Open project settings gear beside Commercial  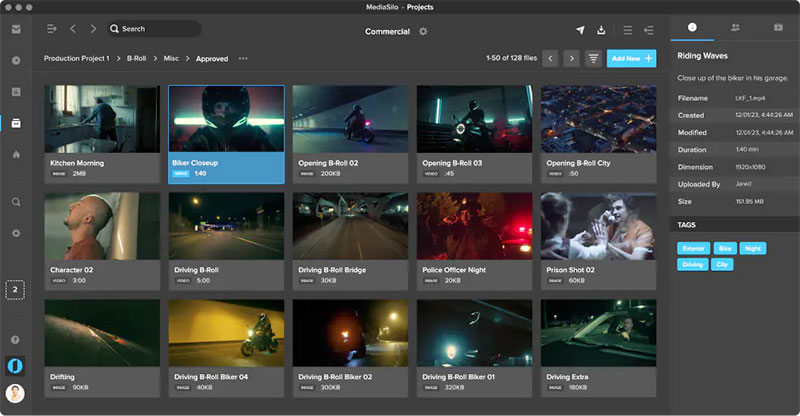(x=423, y=31)
